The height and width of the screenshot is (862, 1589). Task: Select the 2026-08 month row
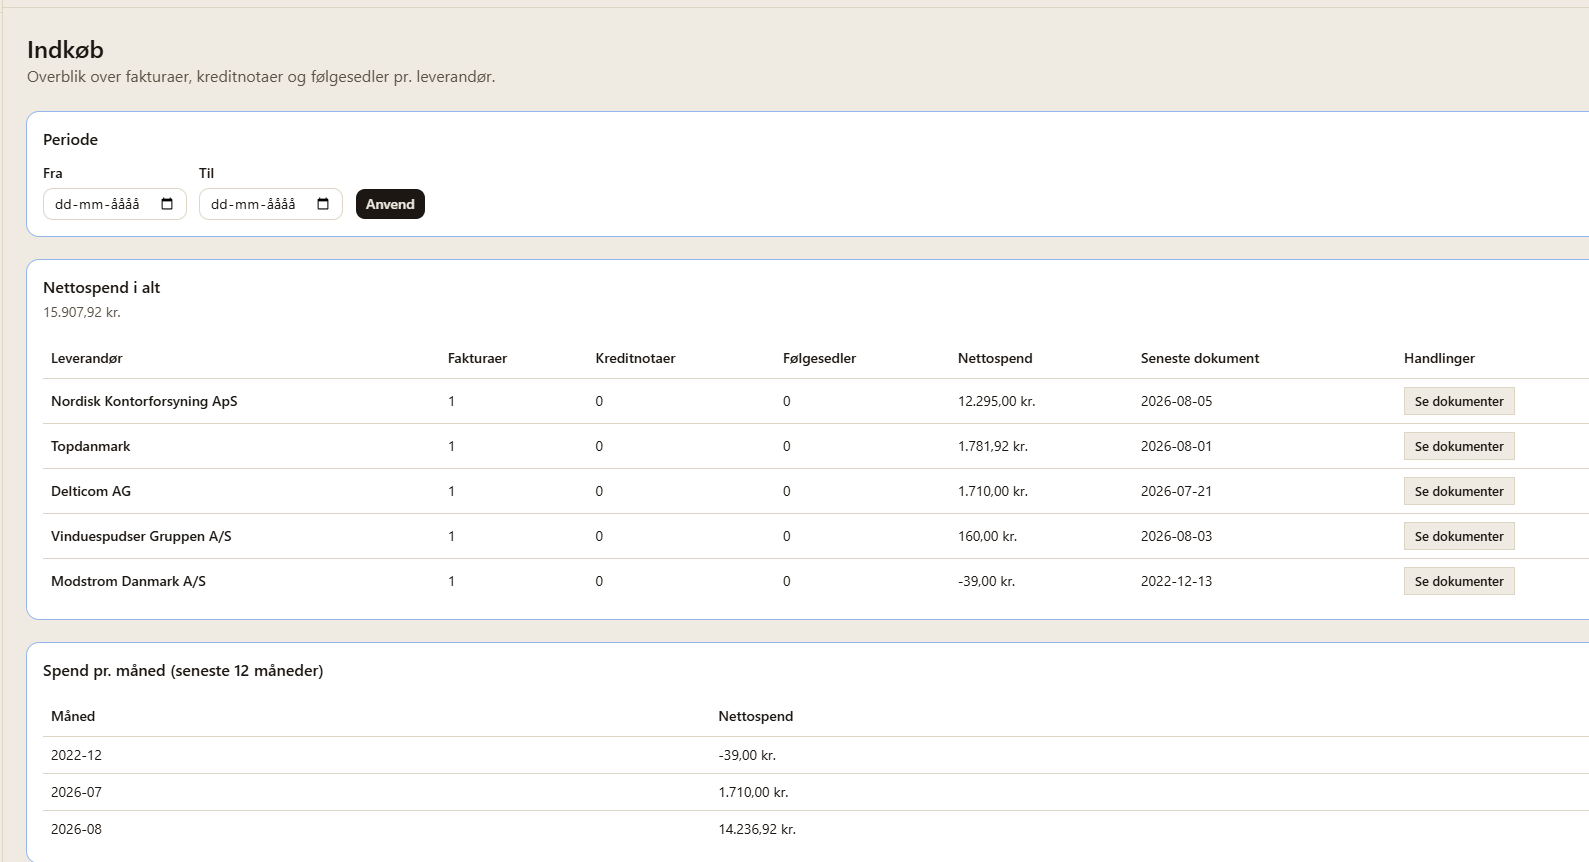click(x=816, y=829)
